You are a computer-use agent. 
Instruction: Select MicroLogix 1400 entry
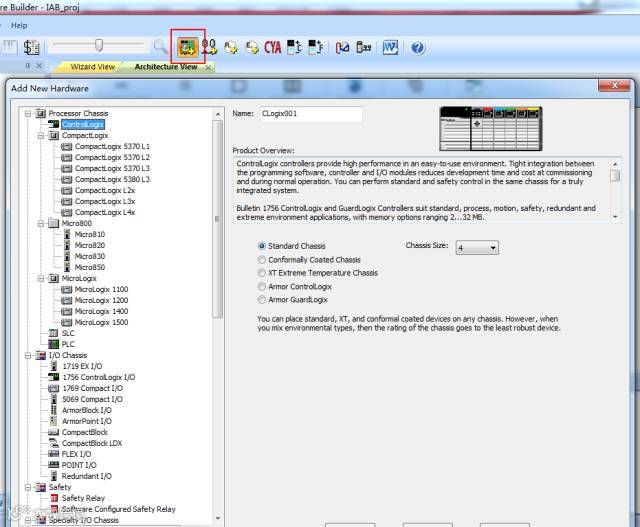click(x=101, y=311)
